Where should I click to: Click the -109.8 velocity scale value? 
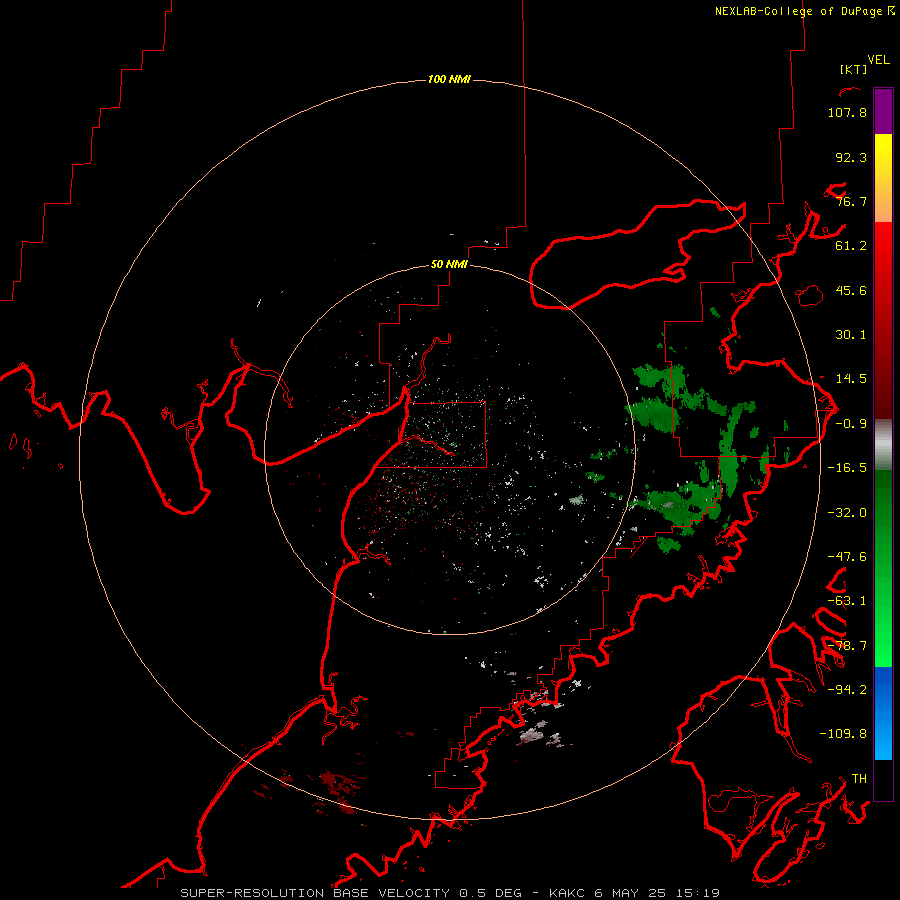pyautogui.click(x=843, y=734)
